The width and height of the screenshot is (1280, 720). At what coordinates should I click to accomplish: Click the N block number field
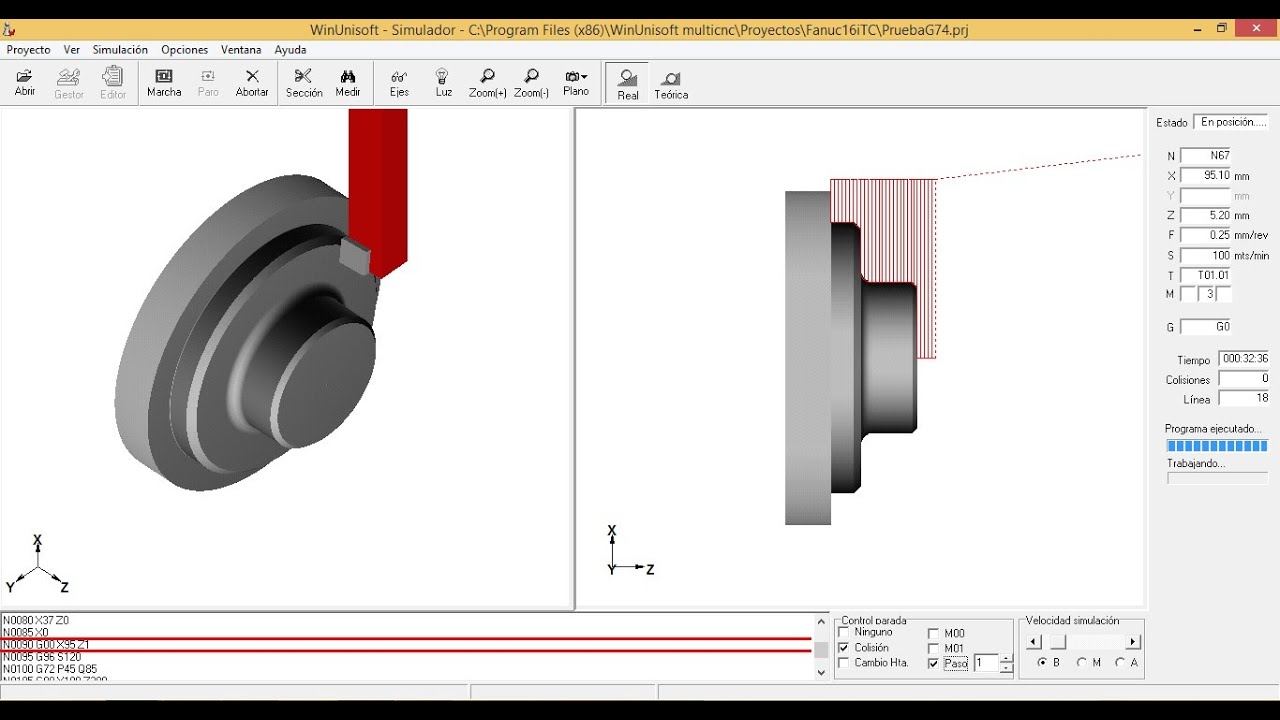click(1206, 156)
